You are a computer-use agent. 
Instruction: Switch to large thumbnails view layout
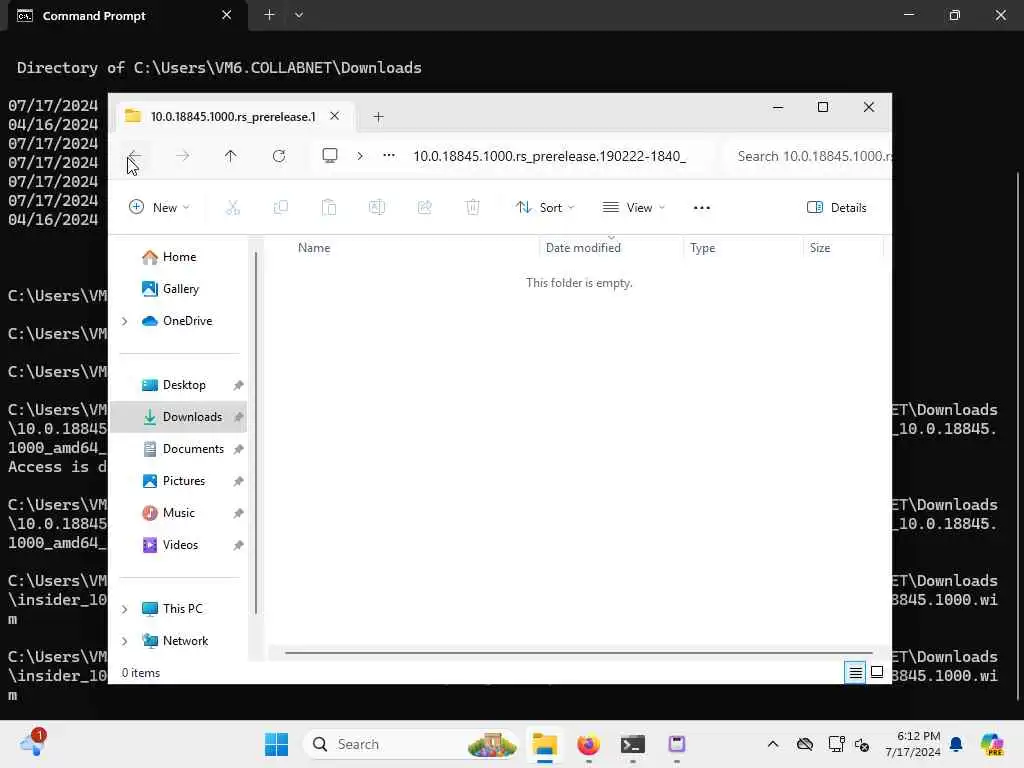[x=877, y=672]
